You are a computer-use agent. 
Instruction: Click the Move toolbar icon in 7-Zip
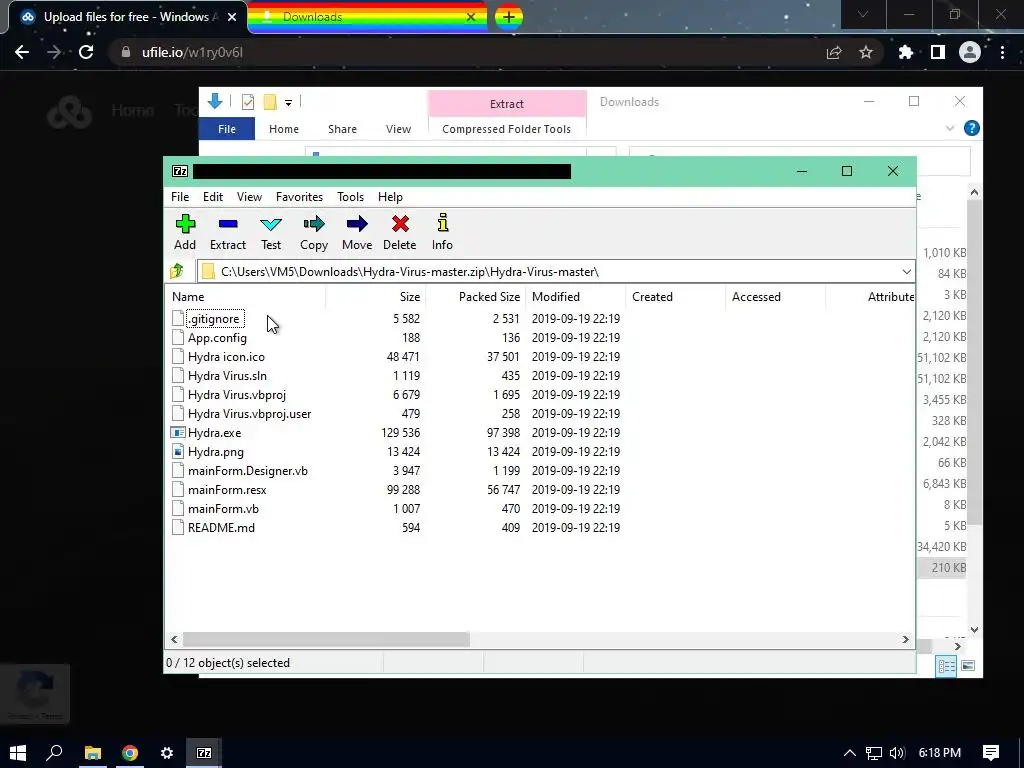(x=357, y=225)
